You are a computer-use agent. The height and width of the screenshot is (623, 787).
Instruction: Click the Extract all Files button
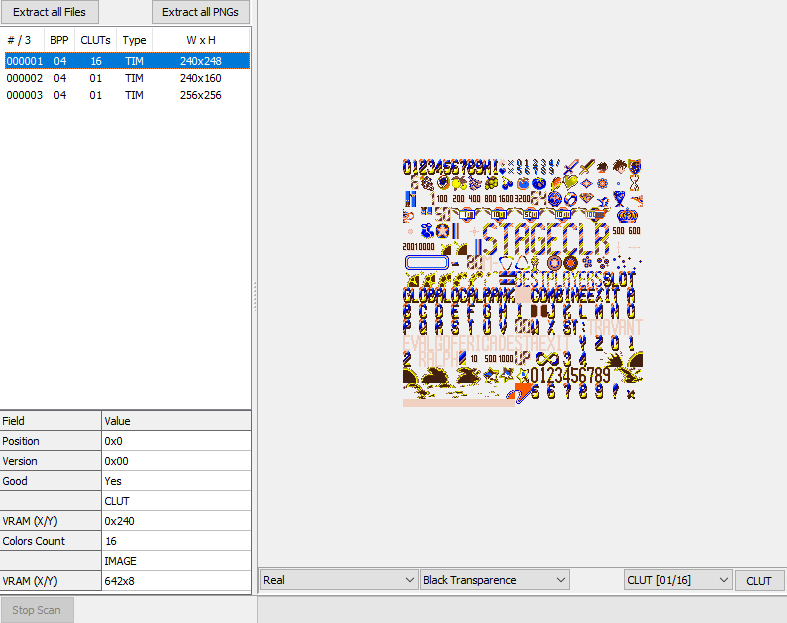(49, 12)
